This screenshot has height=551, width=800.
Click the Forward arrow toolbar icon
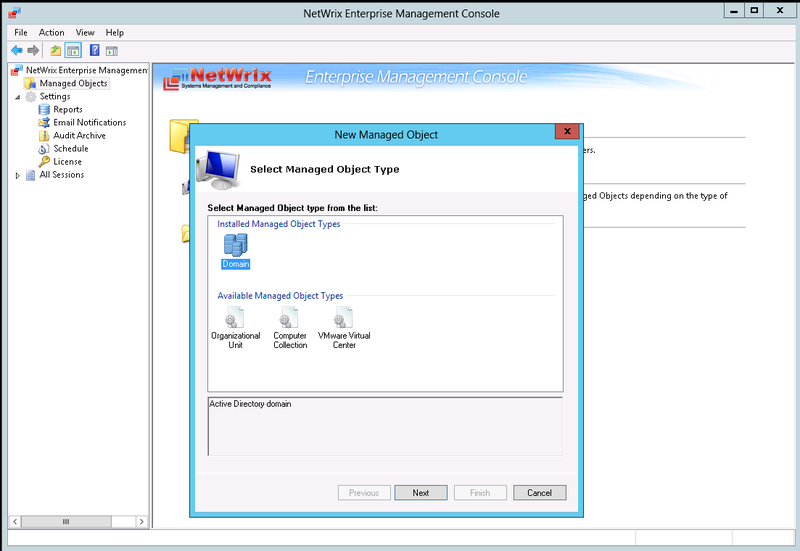[33, 51]
